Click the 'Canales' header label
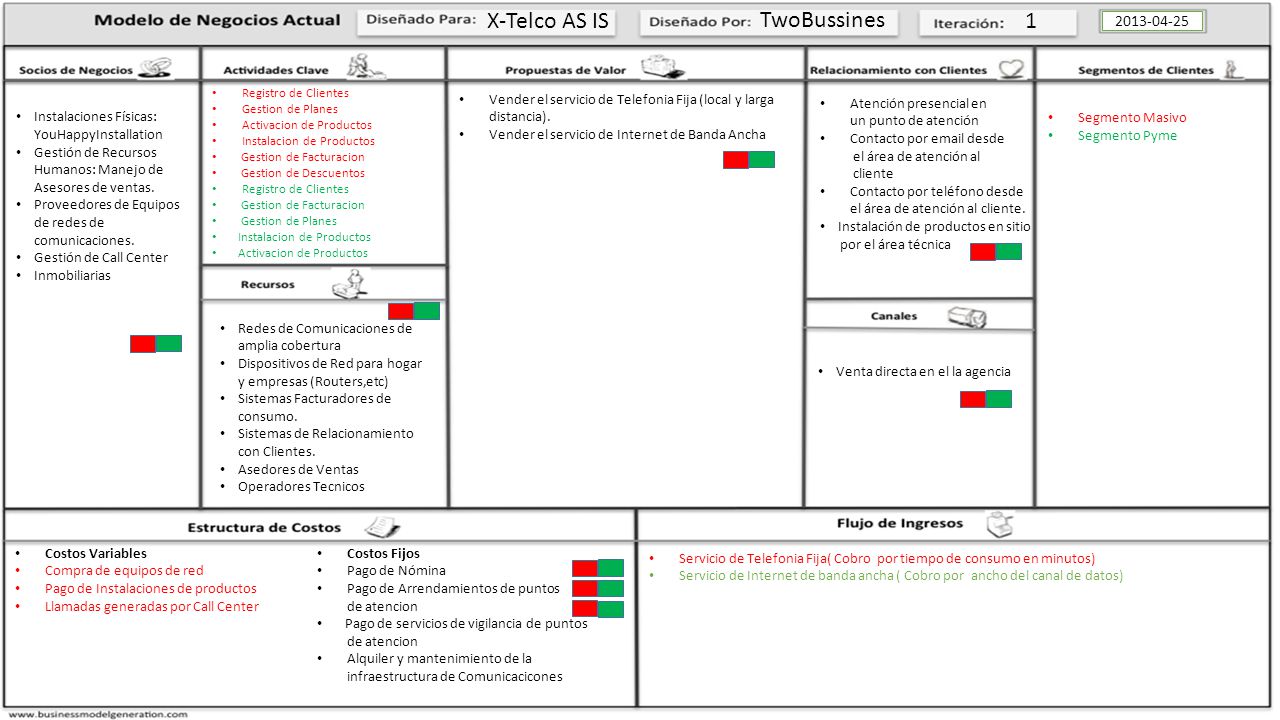Screen dimensions: 1280x720 (x=894, y=316)
